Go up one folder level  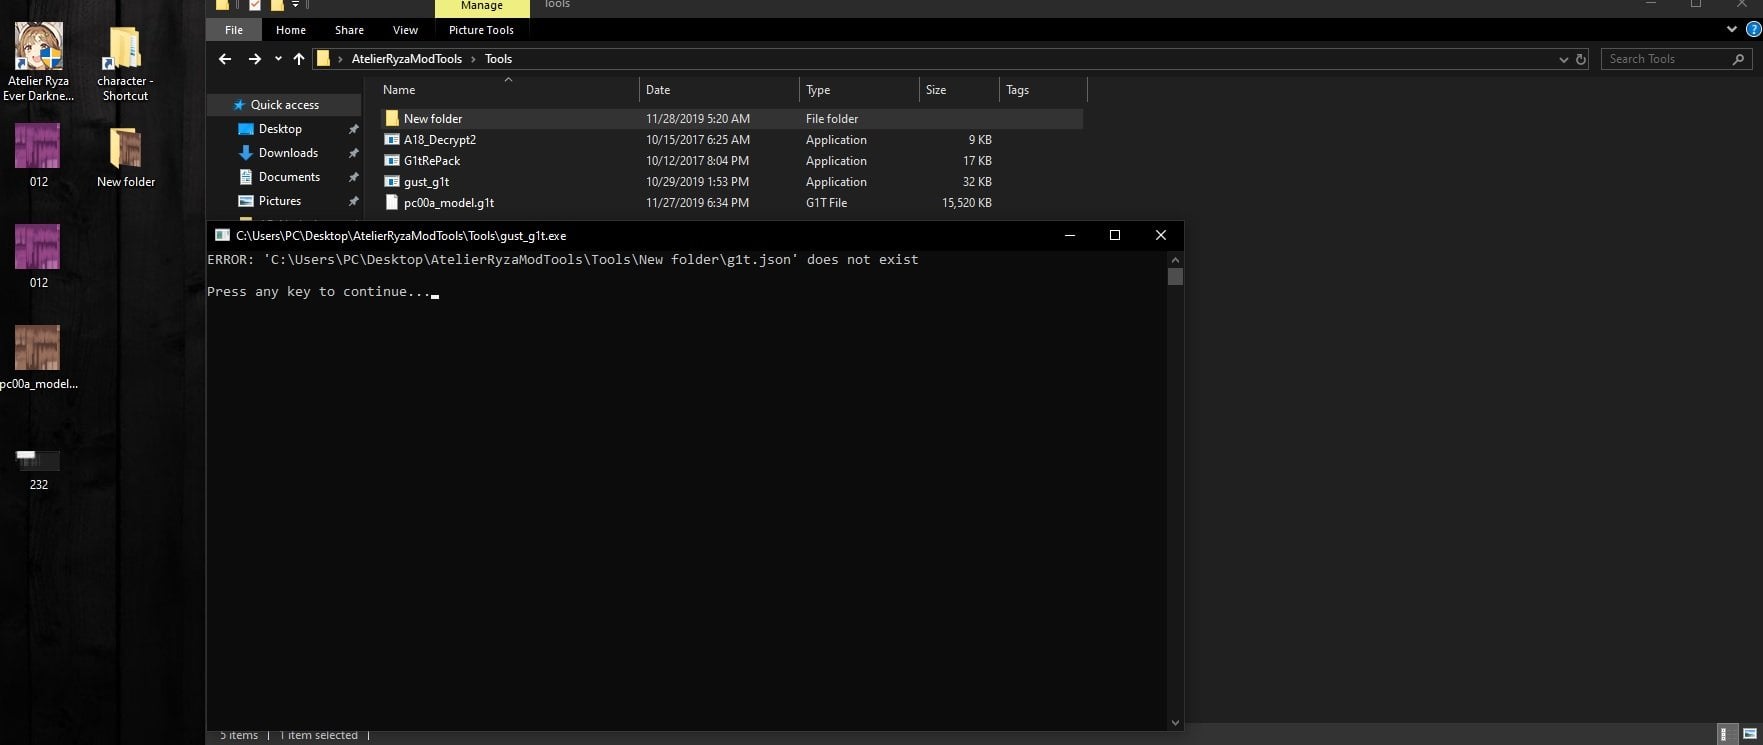[299, 59]
